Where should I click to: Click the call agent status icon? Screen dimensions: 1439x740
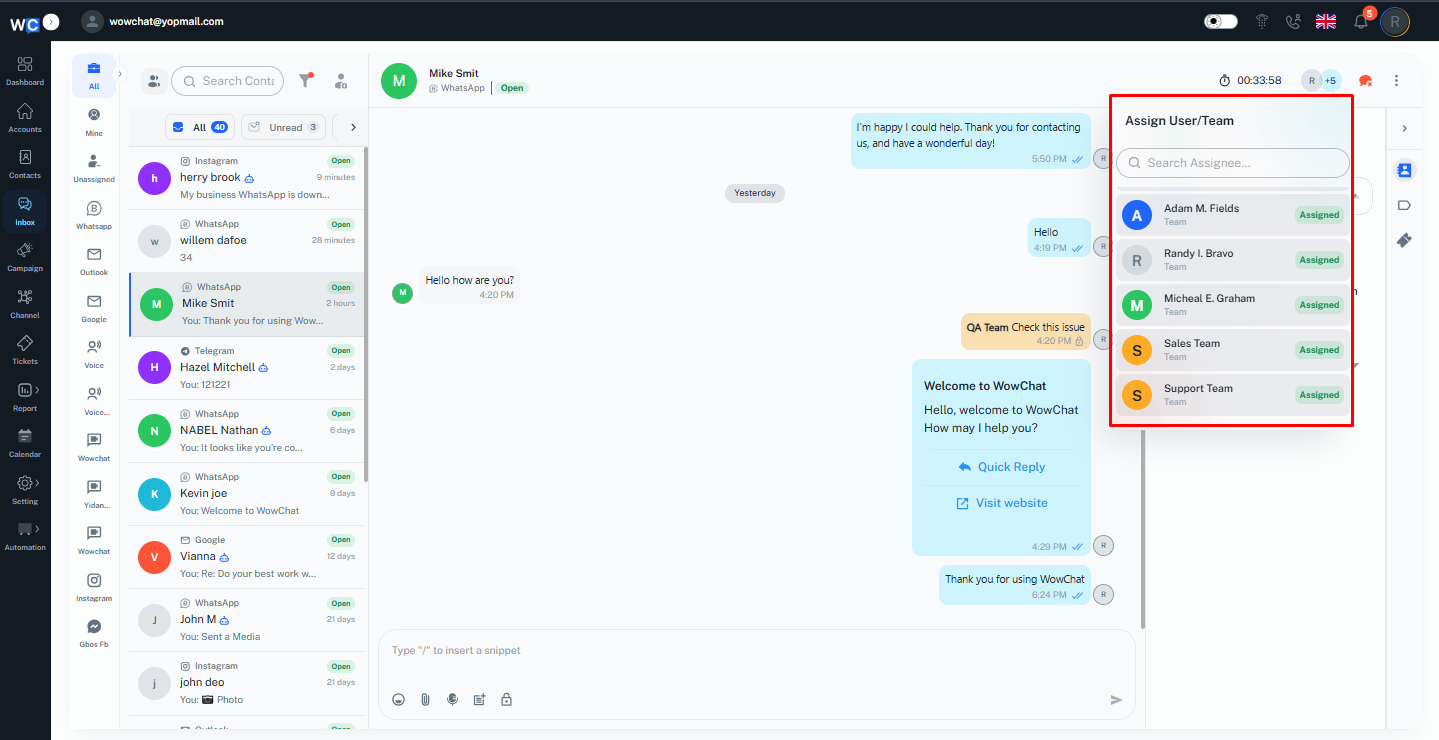coord(1292,21)
